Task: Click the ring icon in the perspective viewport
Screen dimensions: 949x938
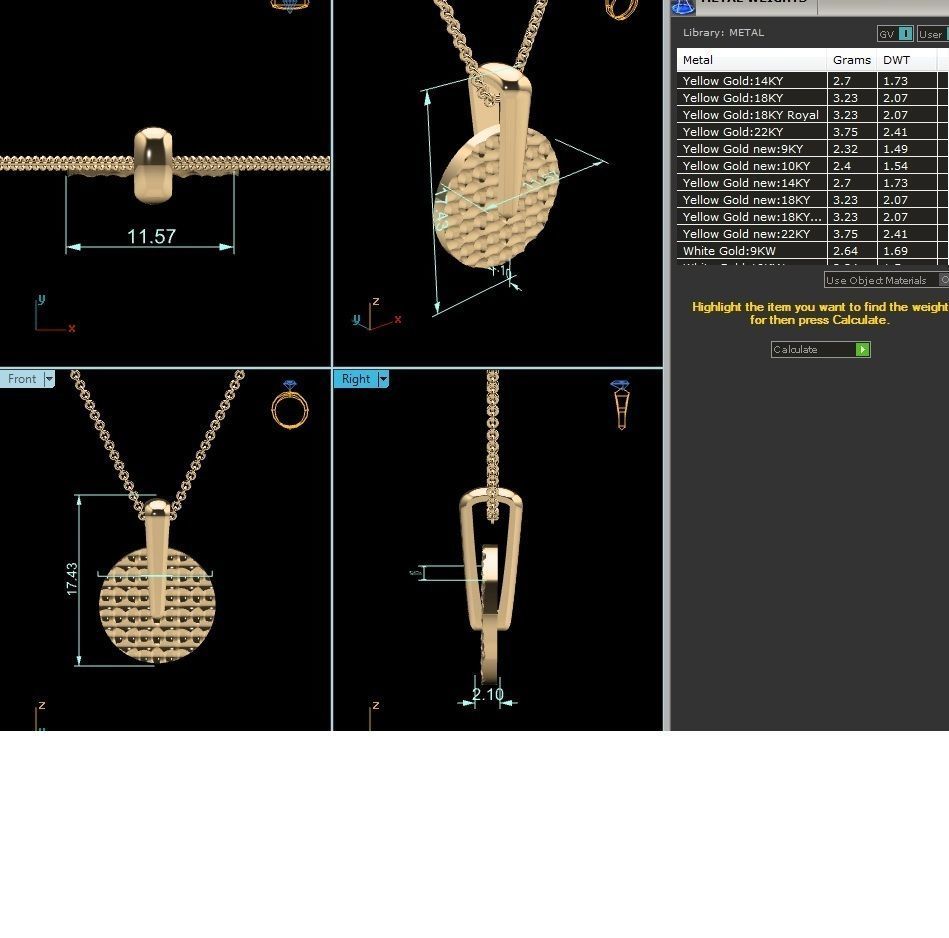Action: 622,8
